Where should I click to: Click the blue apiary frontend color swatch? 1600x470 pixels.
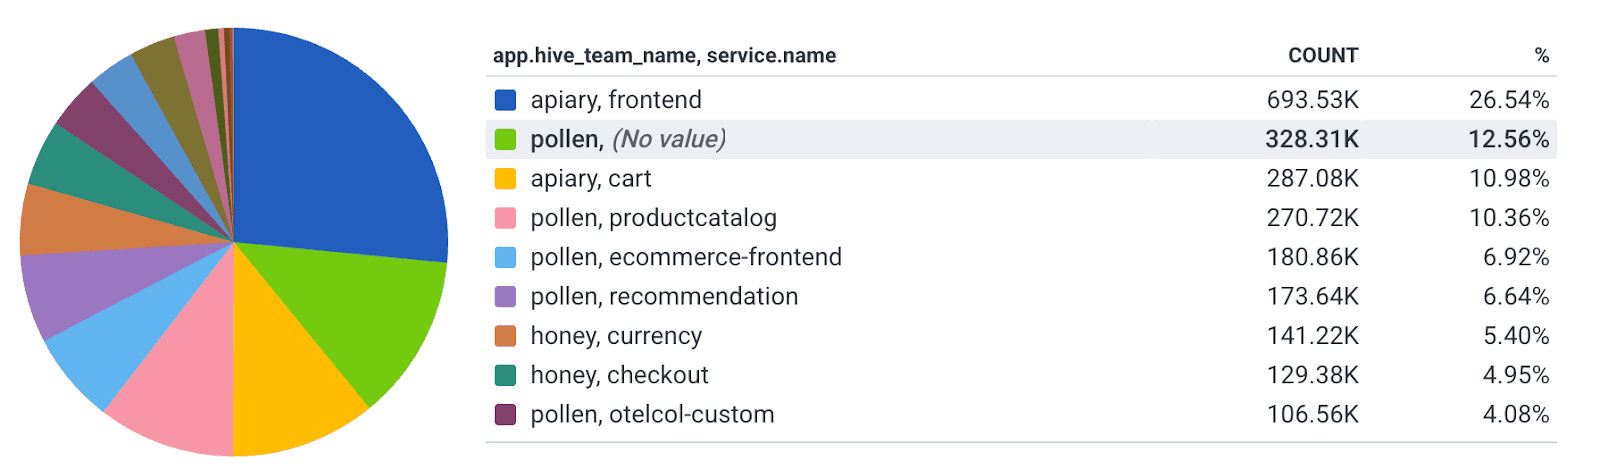(x=505, y=100)
